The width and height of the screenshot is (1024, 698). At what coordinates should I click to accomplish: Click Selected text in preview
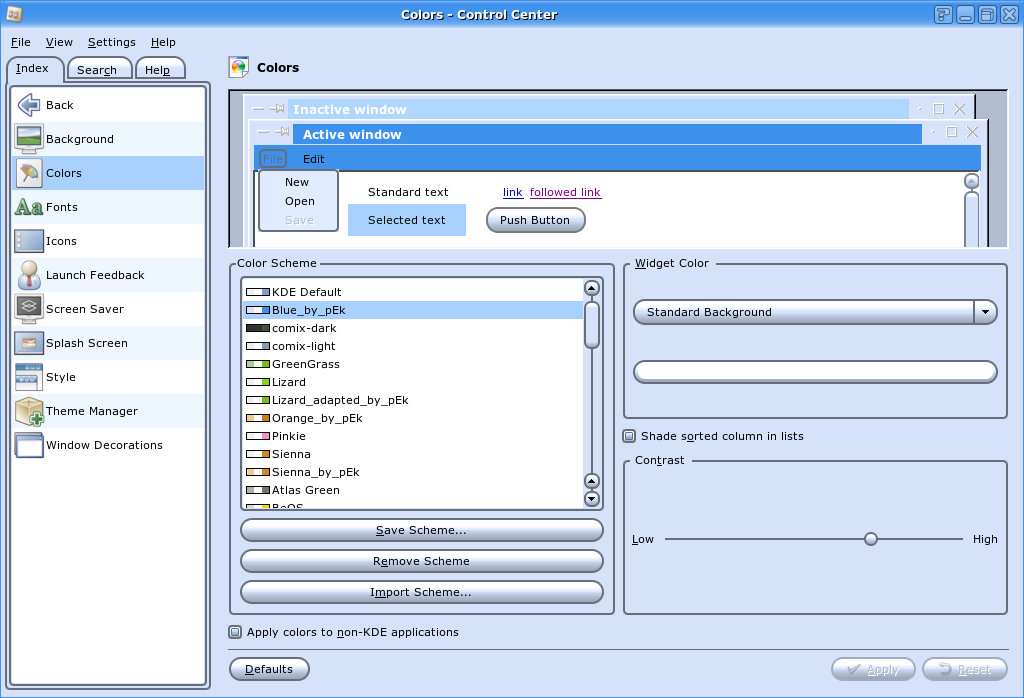point(407,220)
